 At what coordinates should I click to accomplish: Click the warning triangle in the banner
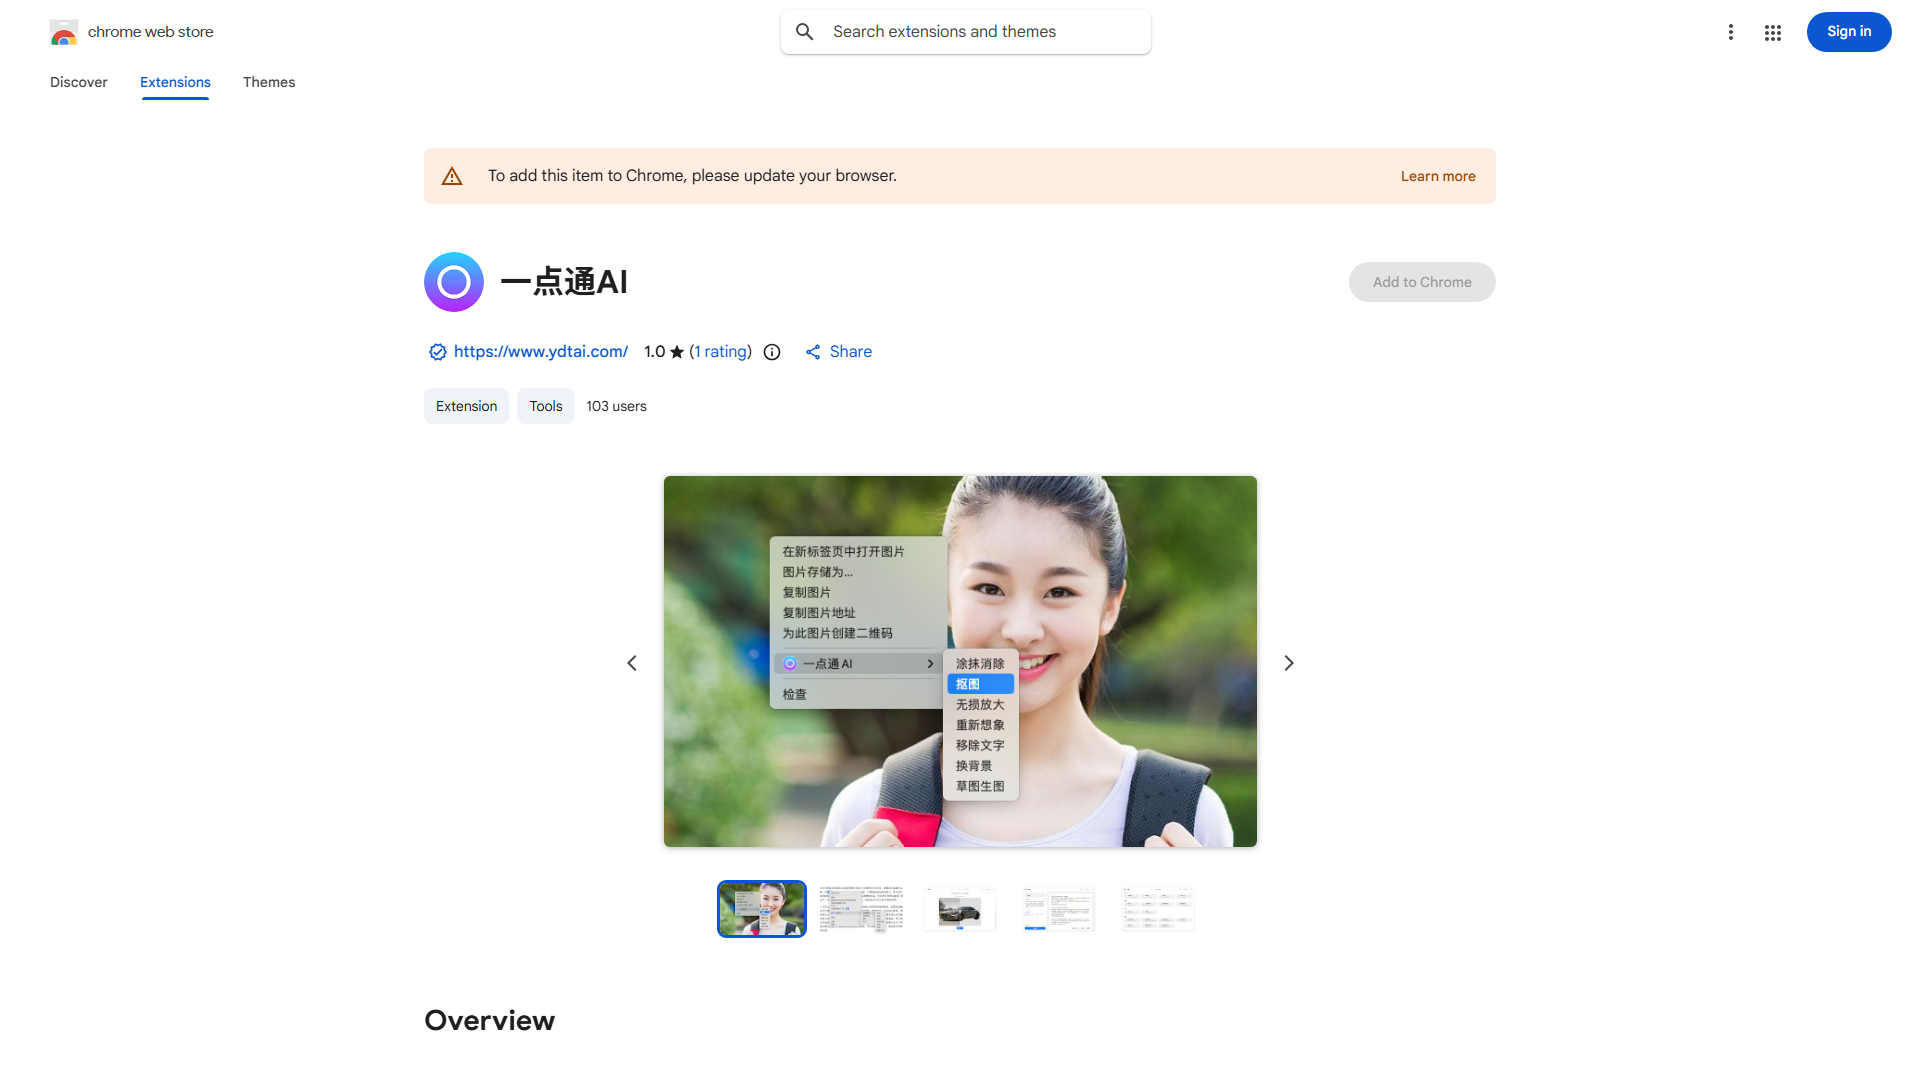pyautogui.click(x=452, y=175)
